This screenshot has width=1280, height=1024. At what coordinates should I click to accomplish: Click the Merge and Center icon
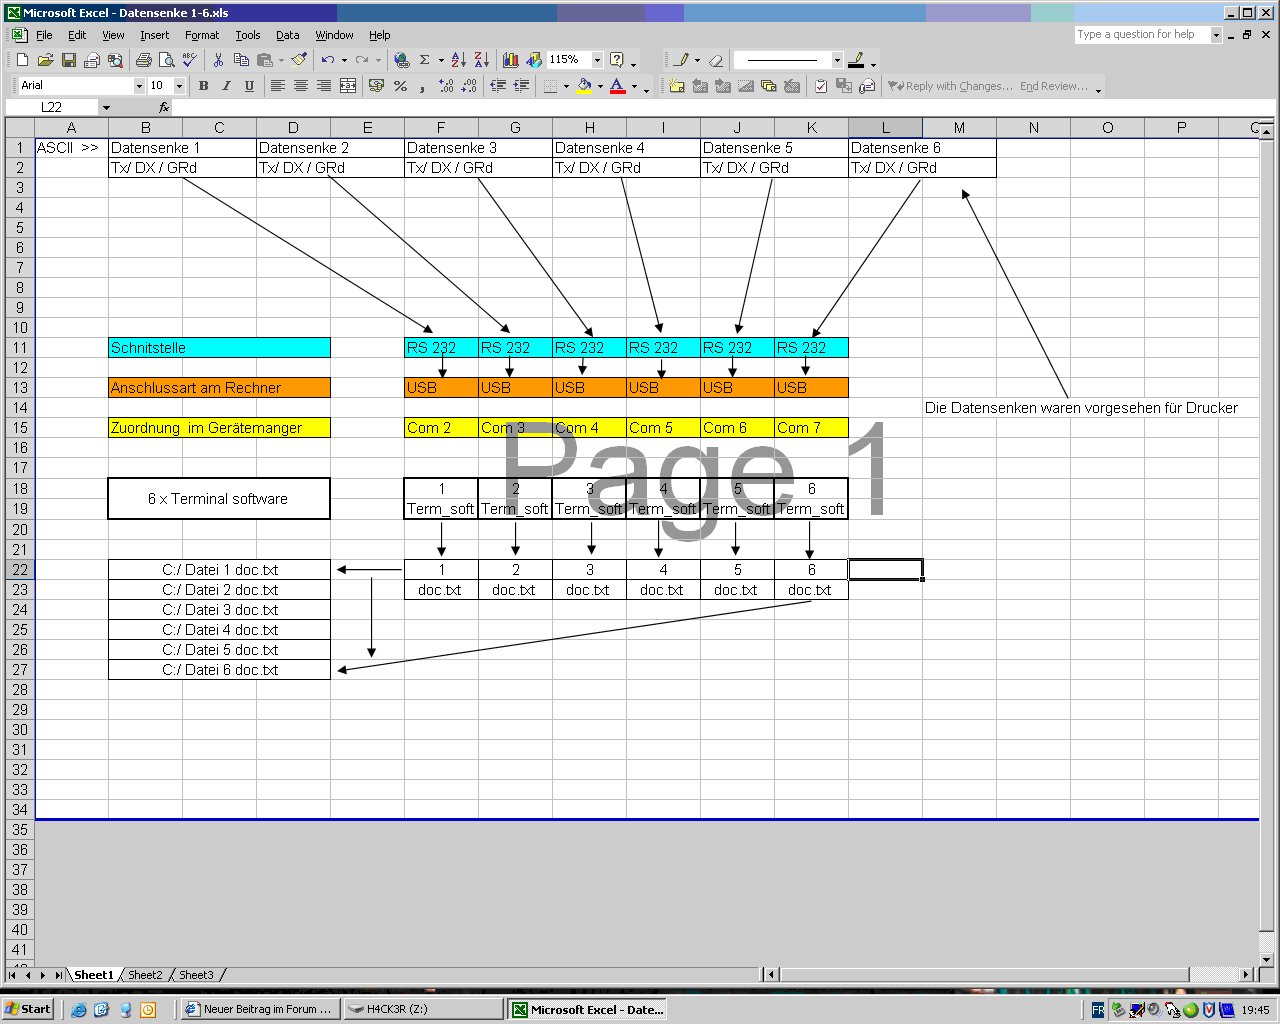348,86
